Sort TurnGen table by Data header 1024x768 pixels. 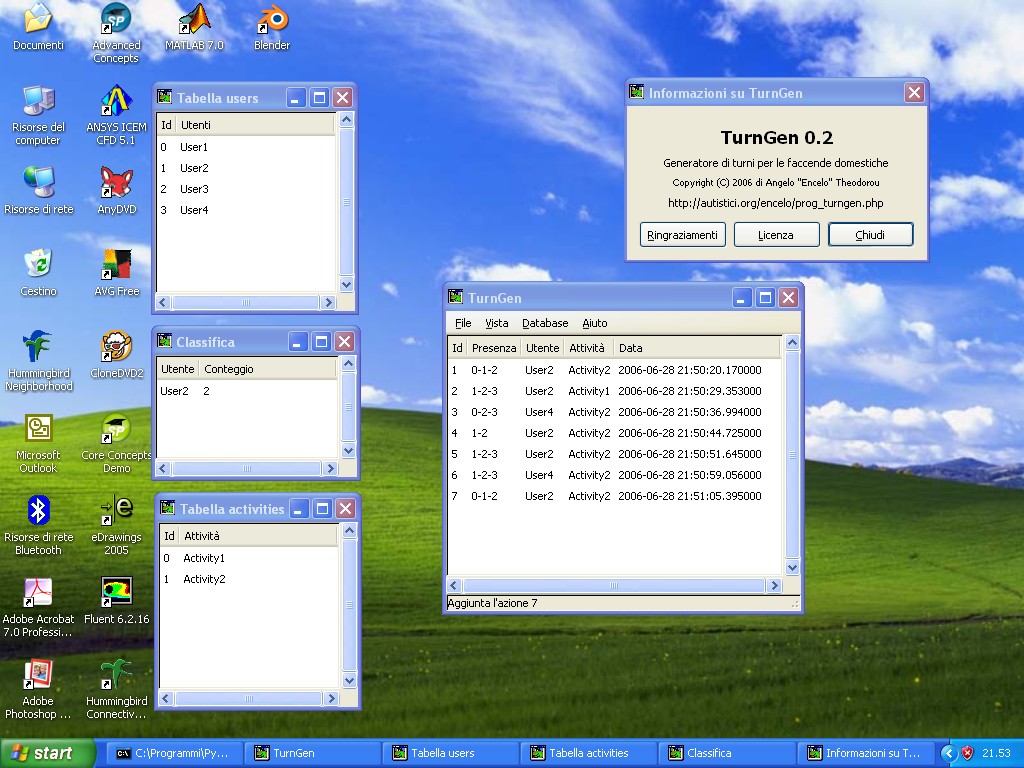point(697,348)
